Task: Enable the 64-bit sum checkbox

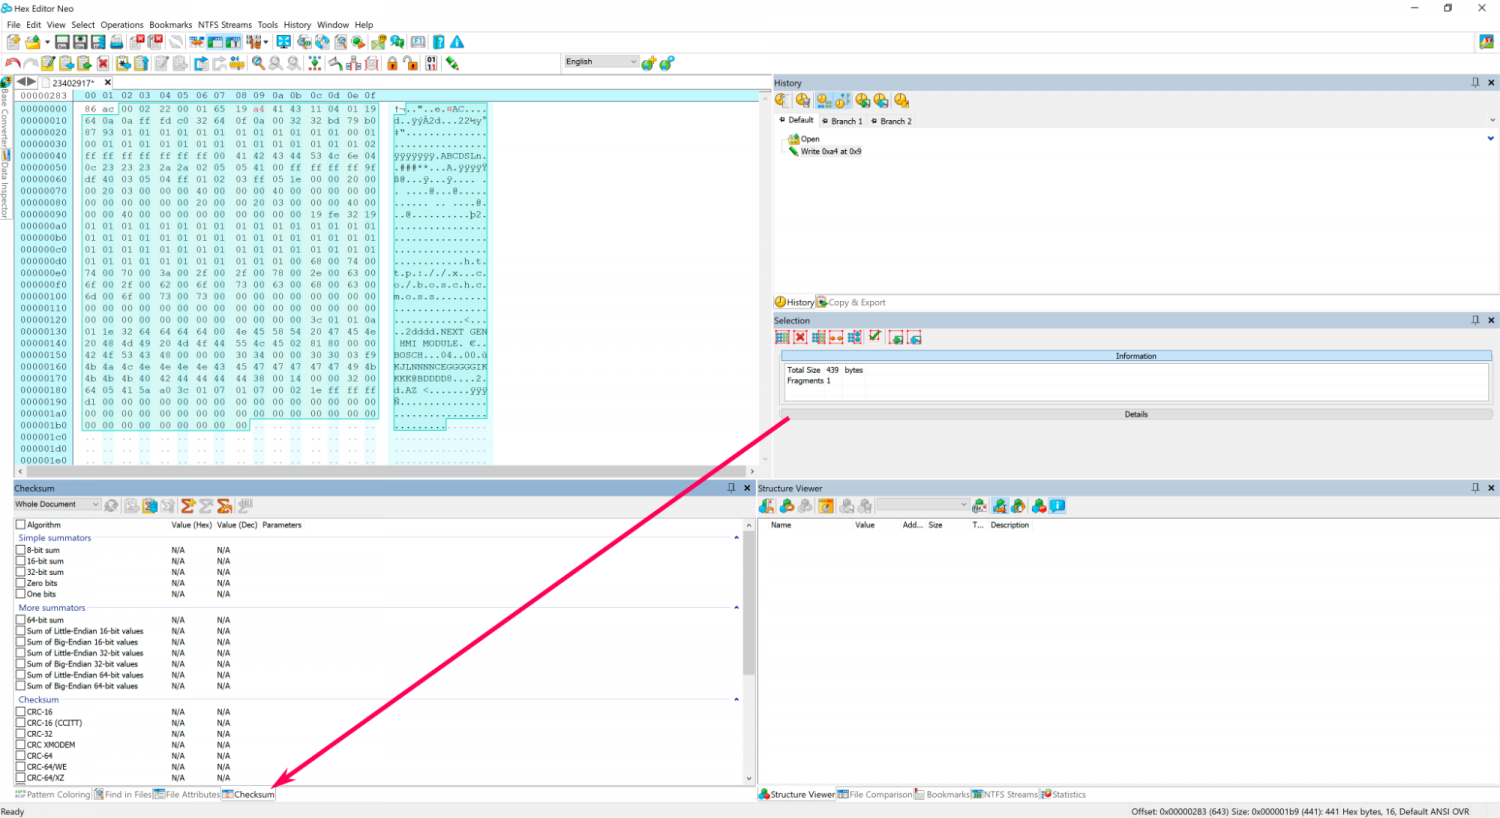Action: click(x=20, y=620)
